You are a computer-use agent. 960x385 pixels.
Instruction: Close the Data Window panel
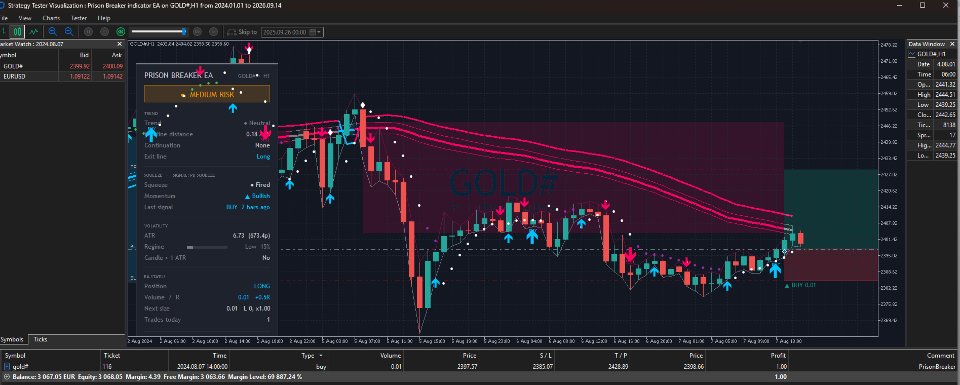click(x=953, y=44)
